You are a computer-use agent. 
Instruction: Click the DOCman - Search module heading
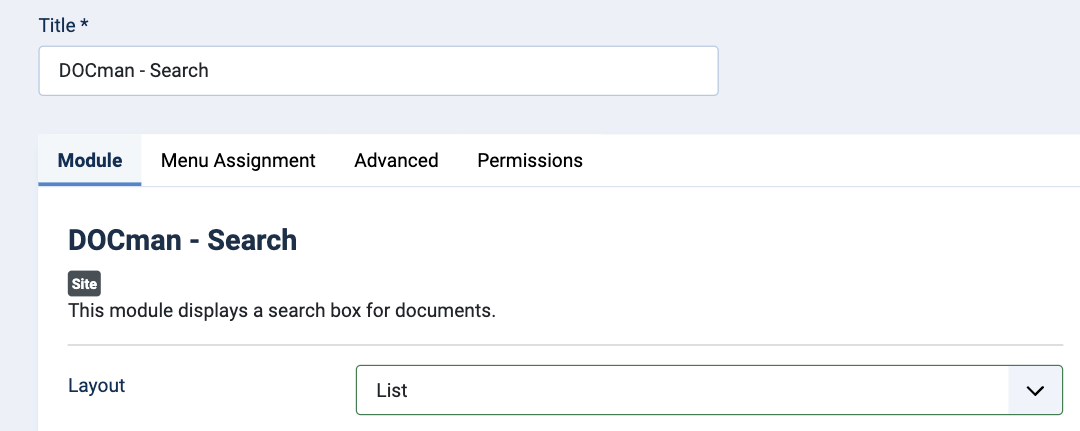click(x=183, y=240)
